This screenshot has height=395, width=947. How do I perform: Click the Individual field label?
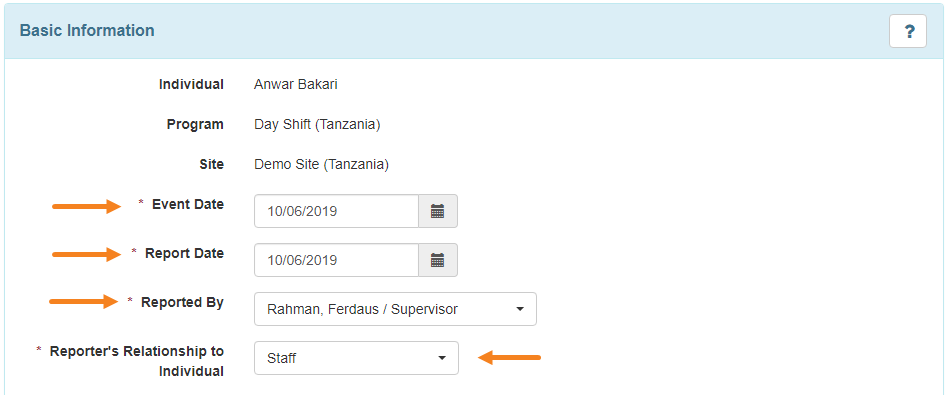[x=191, y=85]
